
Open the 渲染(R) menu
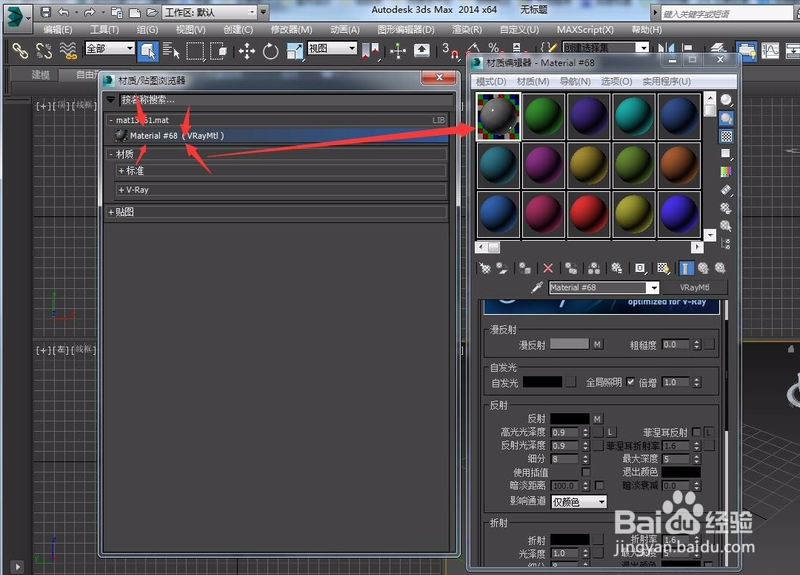click(467, 30)
